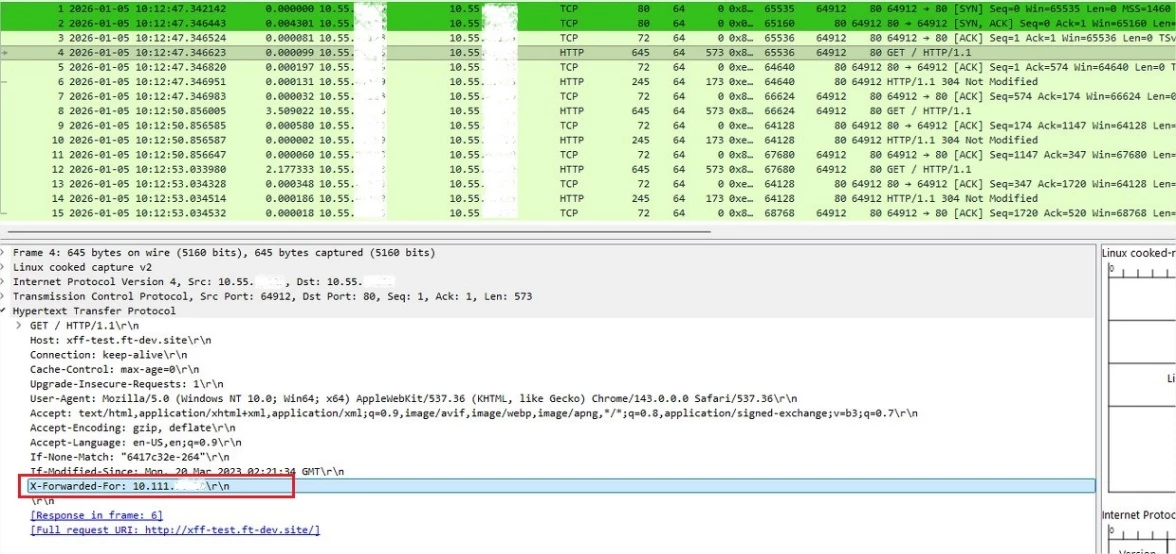Select packet 3 ACK Seq=1 Ack=1
Screen dimensions: 1176x554
(x=588, y=37)
